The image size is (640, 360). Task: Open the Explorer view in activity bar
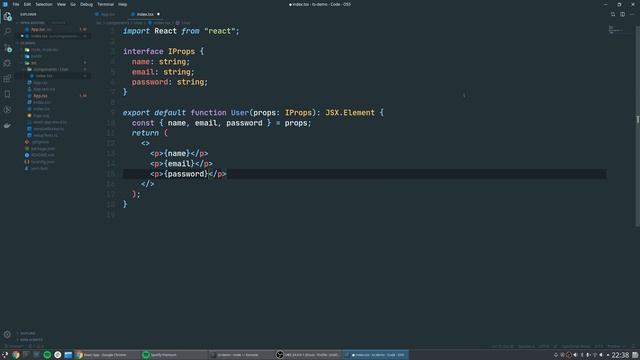7,17
